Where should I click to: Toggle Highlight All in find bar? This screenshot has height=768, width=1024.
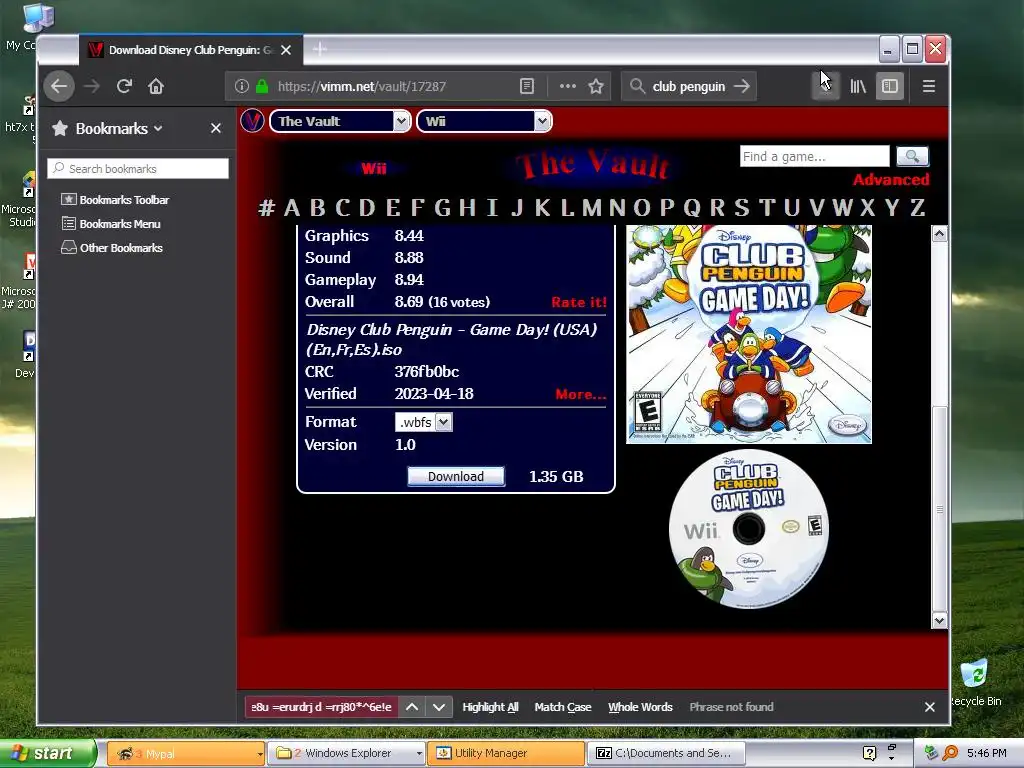[490, 707]
